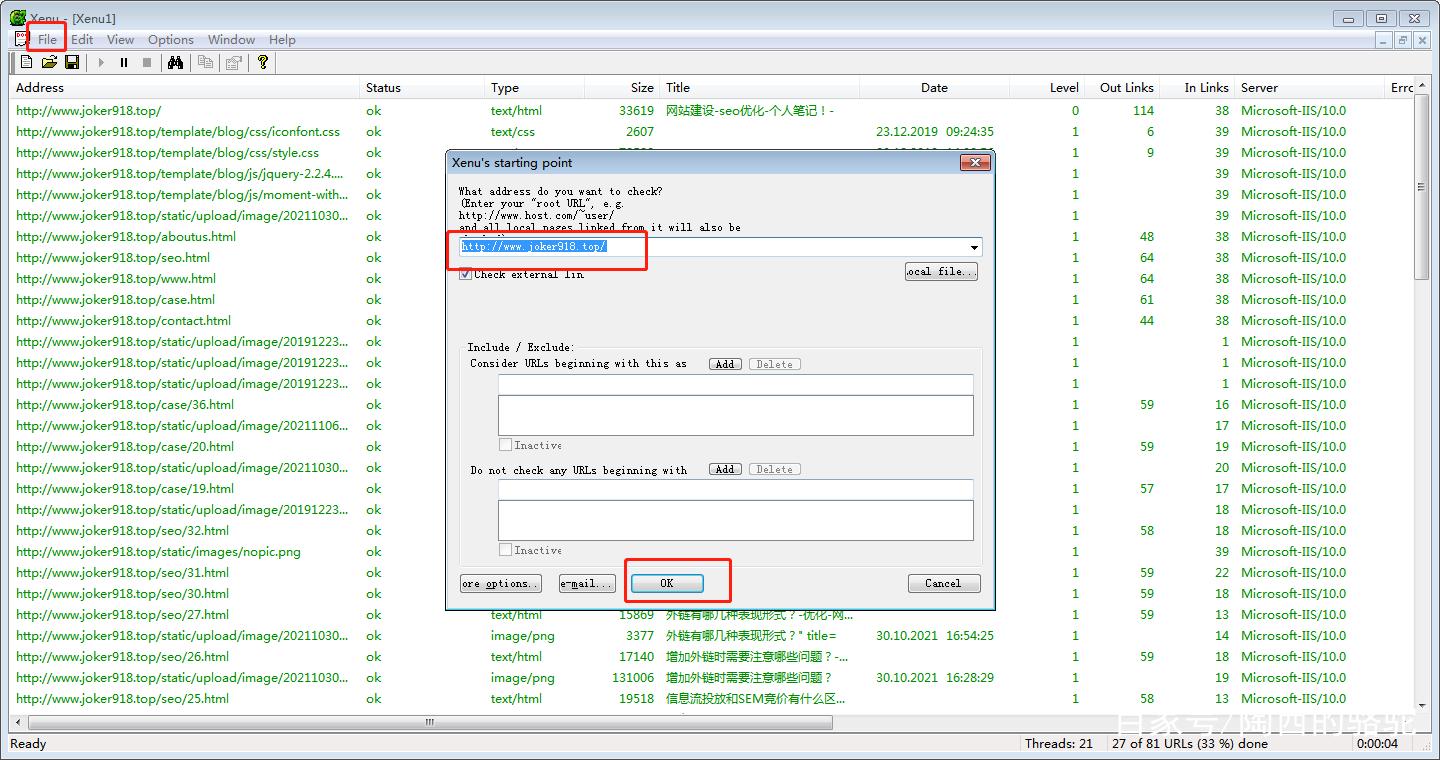This screenshot has height=760, width=1440.
Task: Click the 27 of 81 URLs done status
Action: pyautogui.click(x=1190, y=744)
